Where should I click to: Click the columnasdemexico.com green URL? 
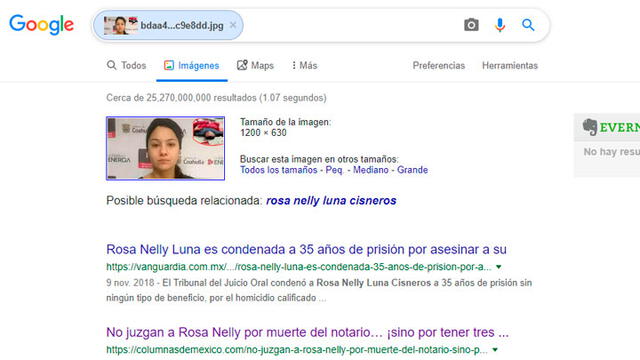click(297, 350)
